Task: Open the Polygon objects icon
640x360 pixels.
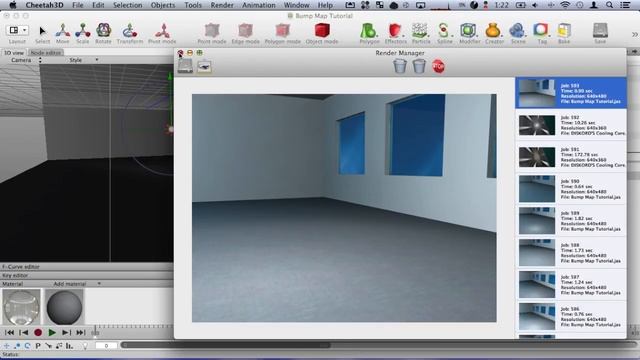Action: click(369, 31)
